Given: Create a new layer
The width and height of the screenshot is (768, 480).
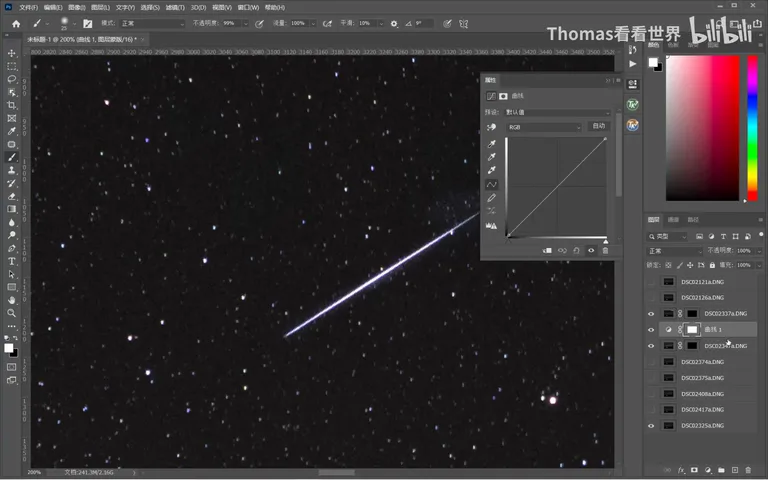Looking at the screenshot, I should 735,470.
